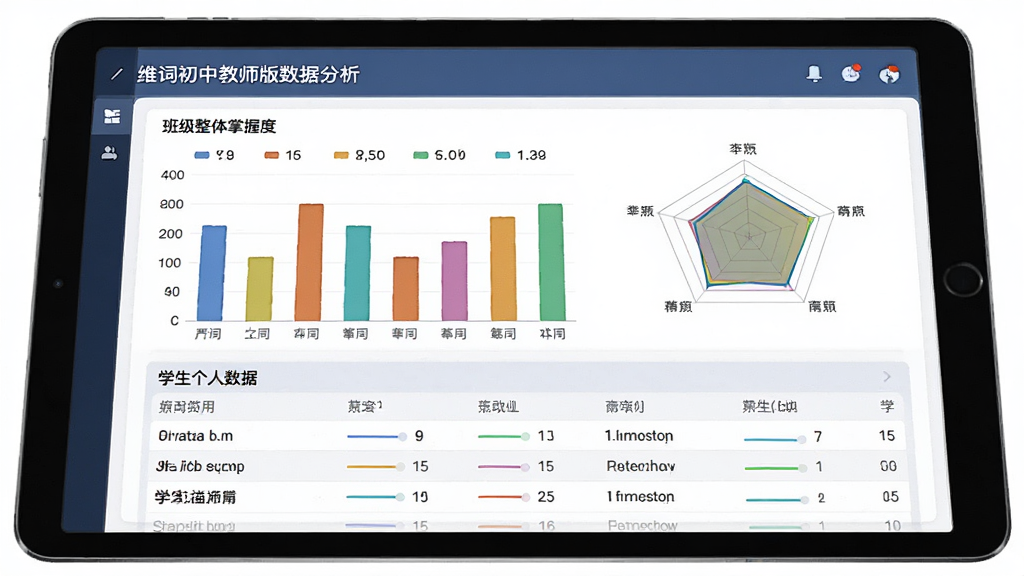The width and height of the screenshot is (1024, 576).
Task: Select the purple bar in the chart
Action: click(455, 281)
